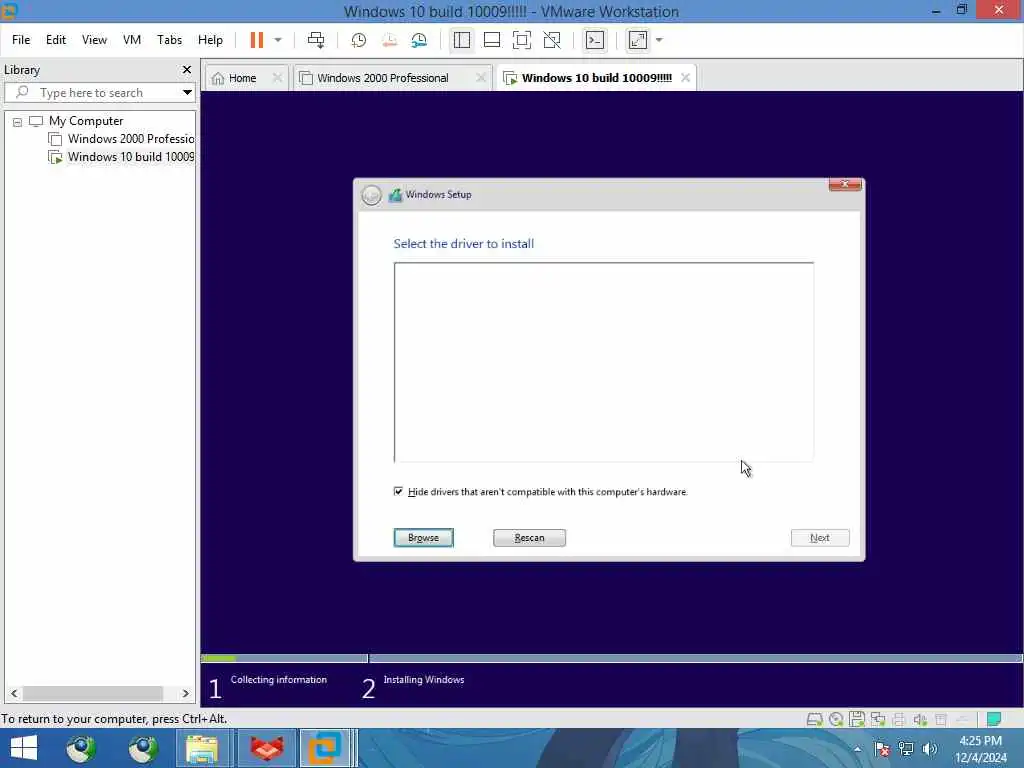
Task: Switch to Unity mode icon
Action: (x=552, y=40)
